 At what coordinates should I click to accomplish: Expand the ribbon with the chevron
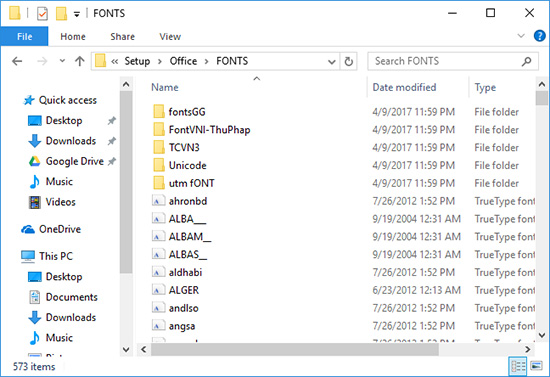(521, 36)
